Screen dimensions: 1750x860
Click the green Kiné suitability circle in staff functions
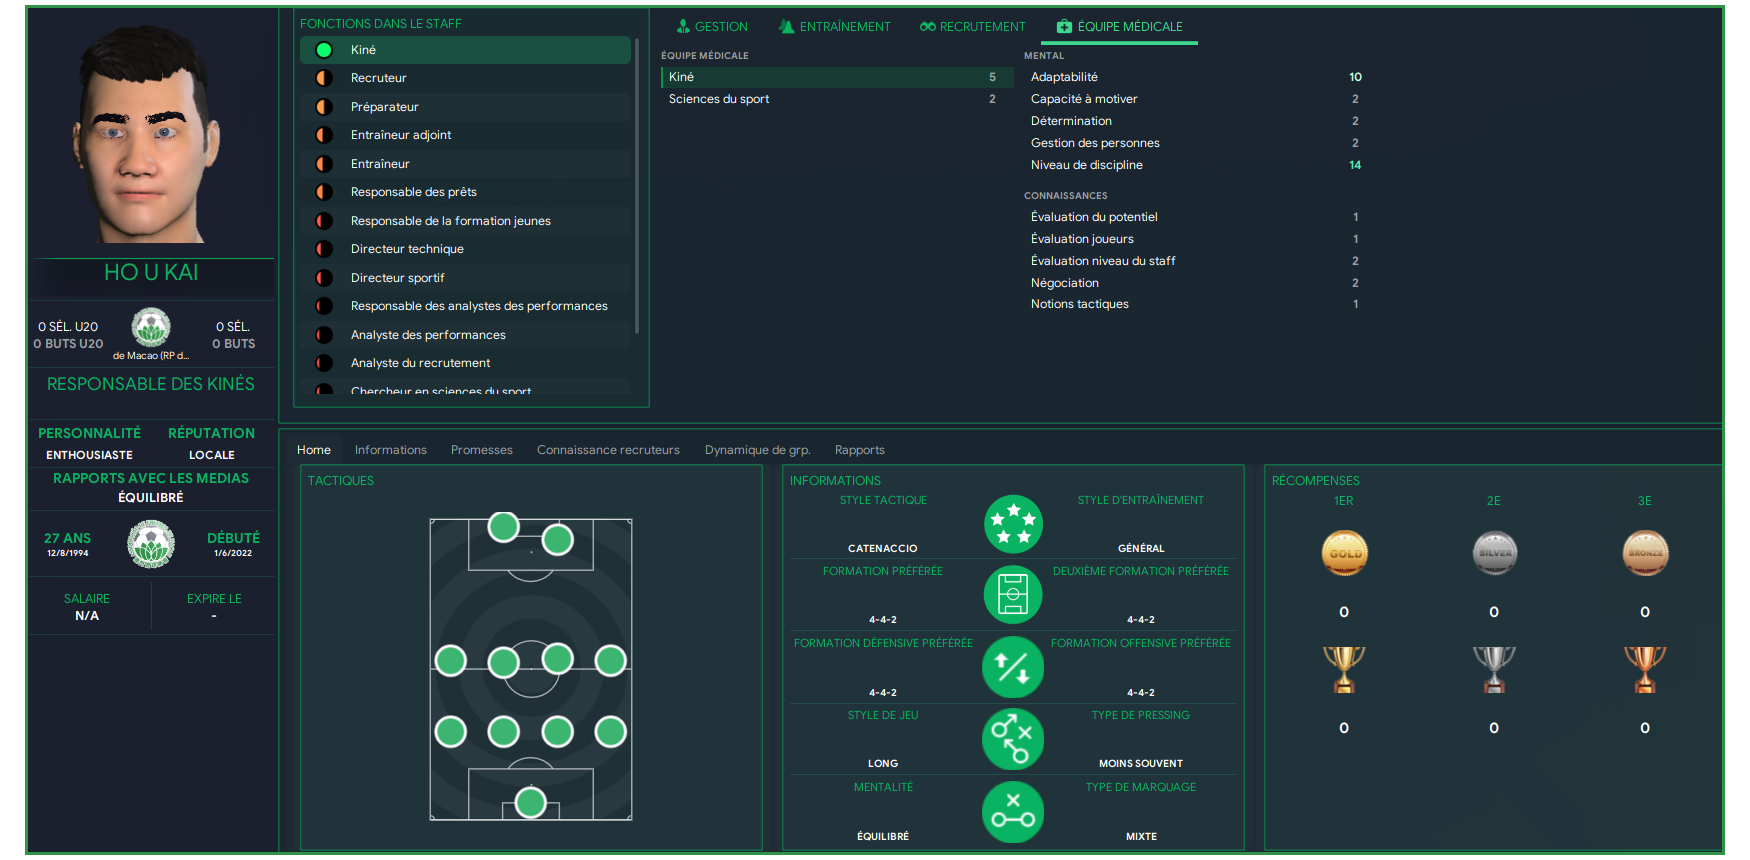pos(324,50)
